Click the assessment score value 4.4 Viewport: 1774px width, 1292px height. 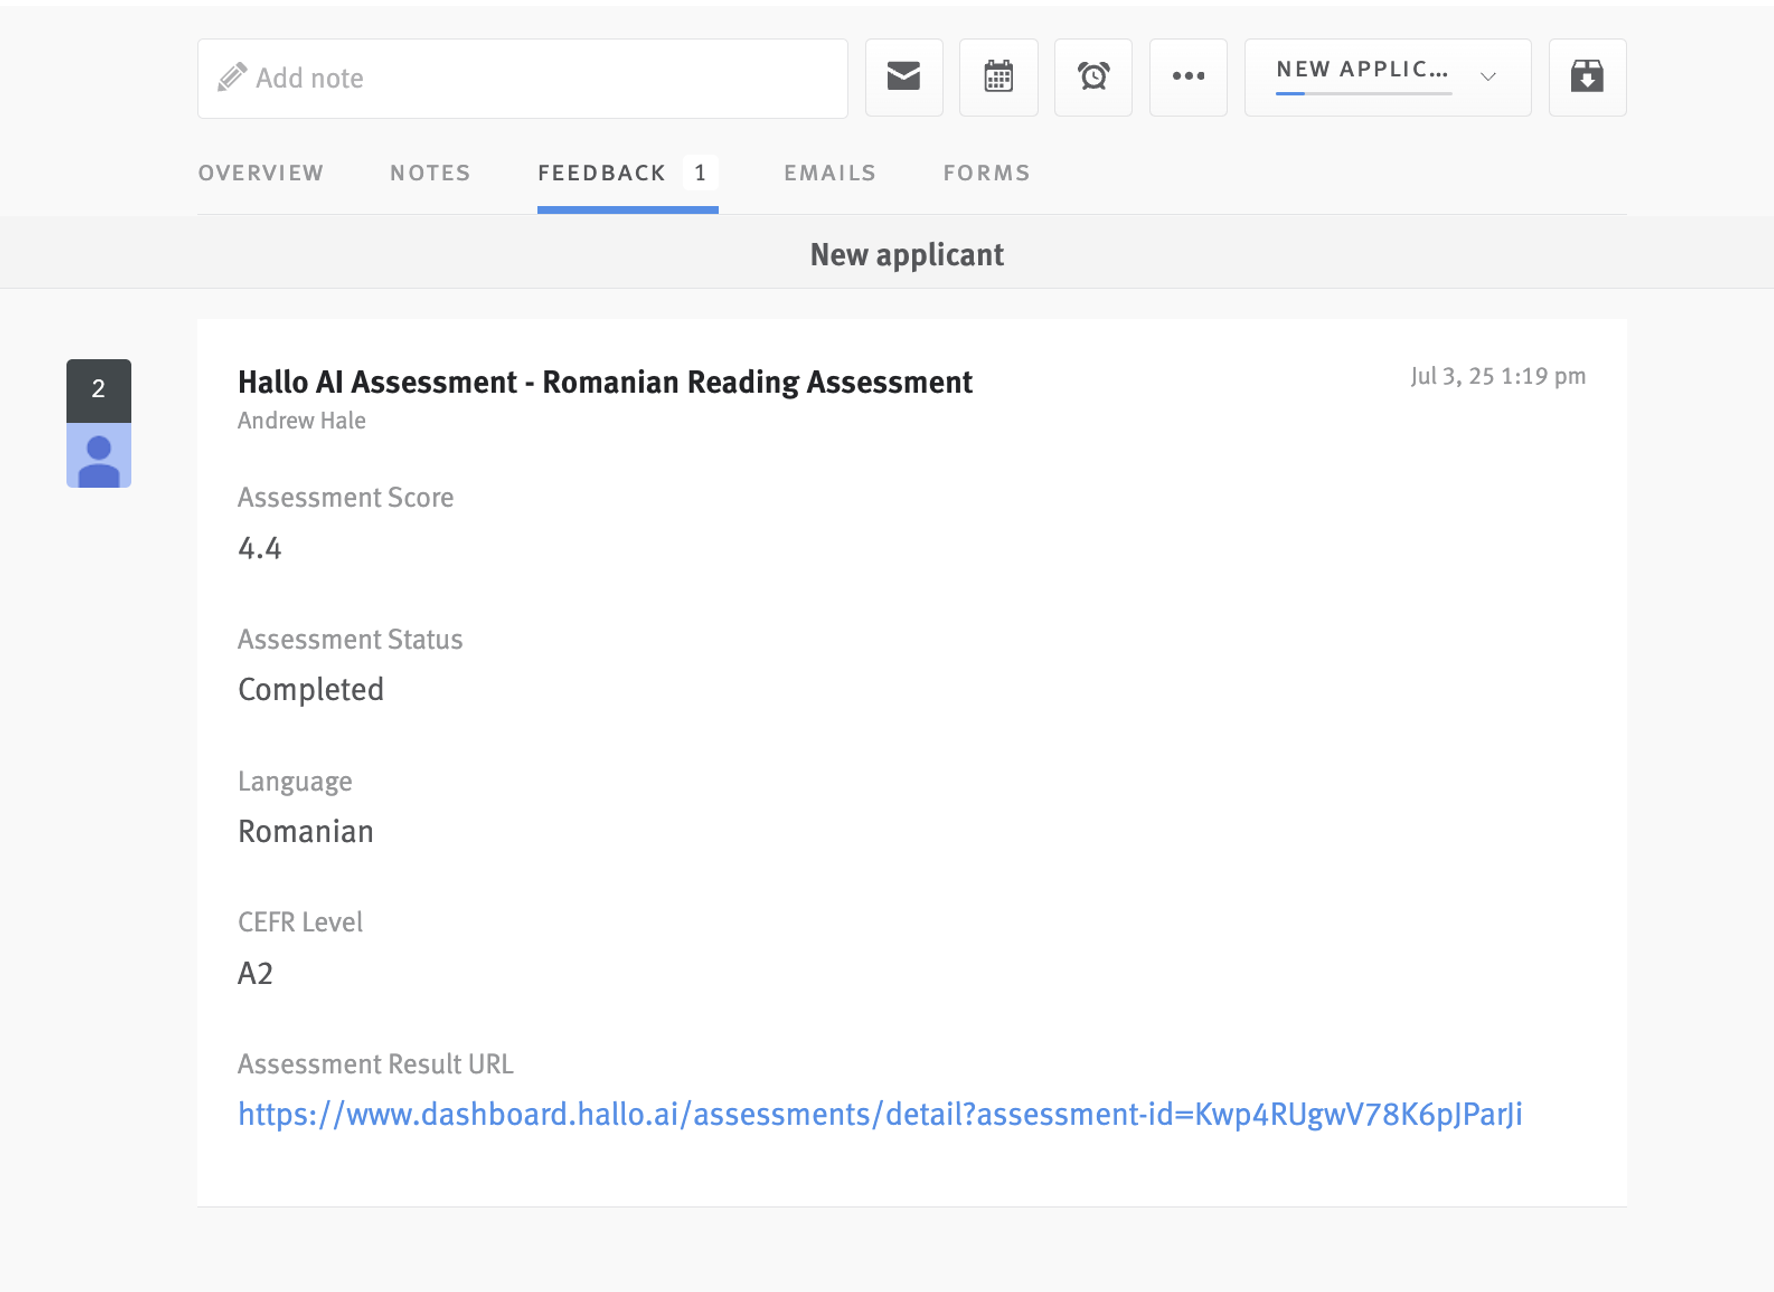(x=260, y=548)
